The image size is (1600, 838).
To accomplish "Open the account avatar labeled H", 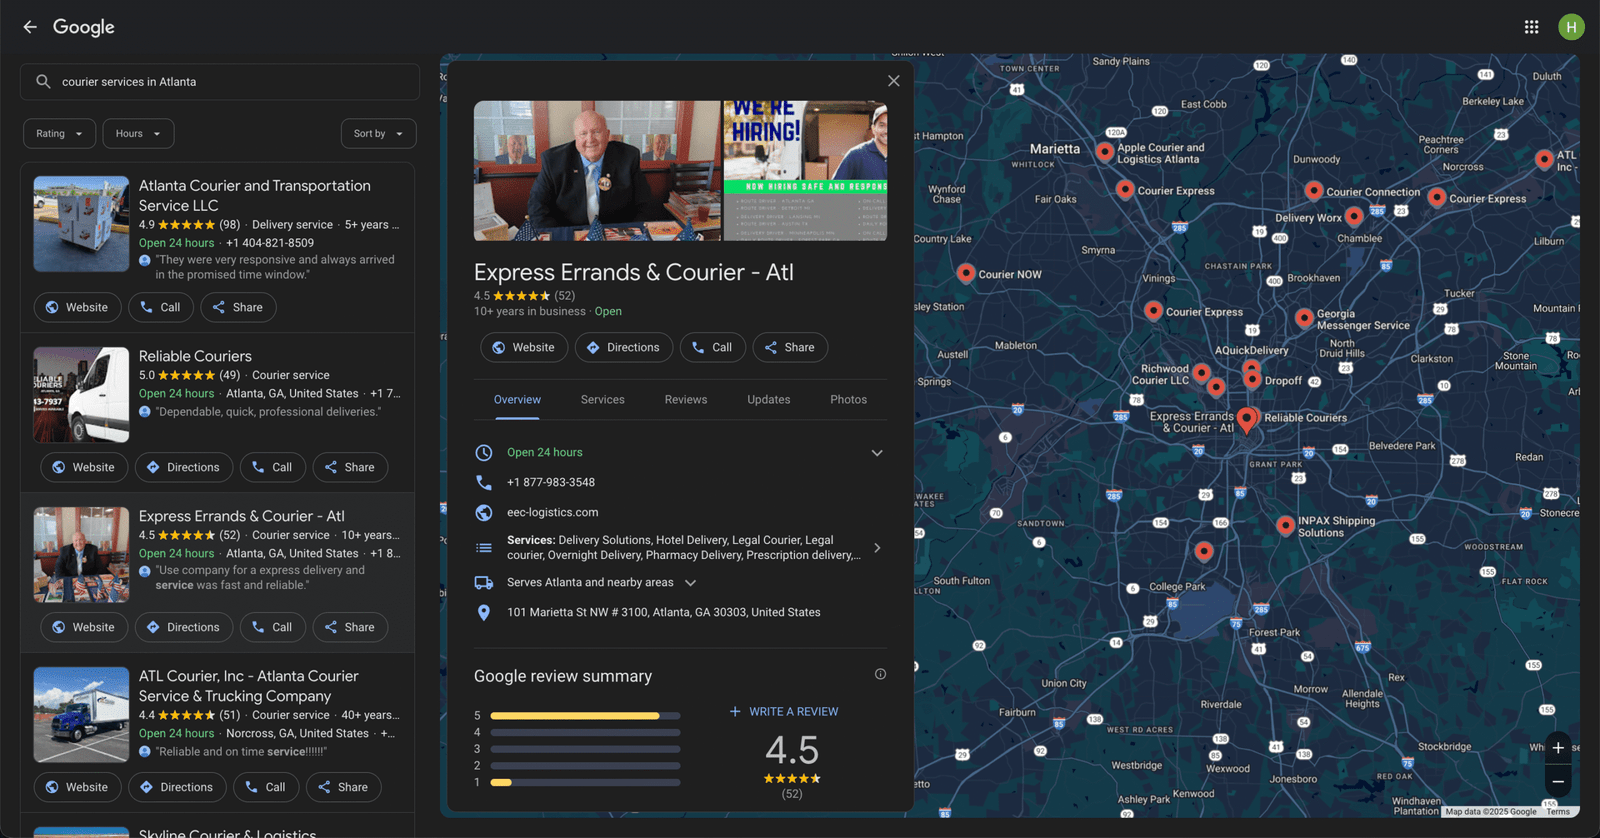I will pyautogui.click(x=1571, y=27).
